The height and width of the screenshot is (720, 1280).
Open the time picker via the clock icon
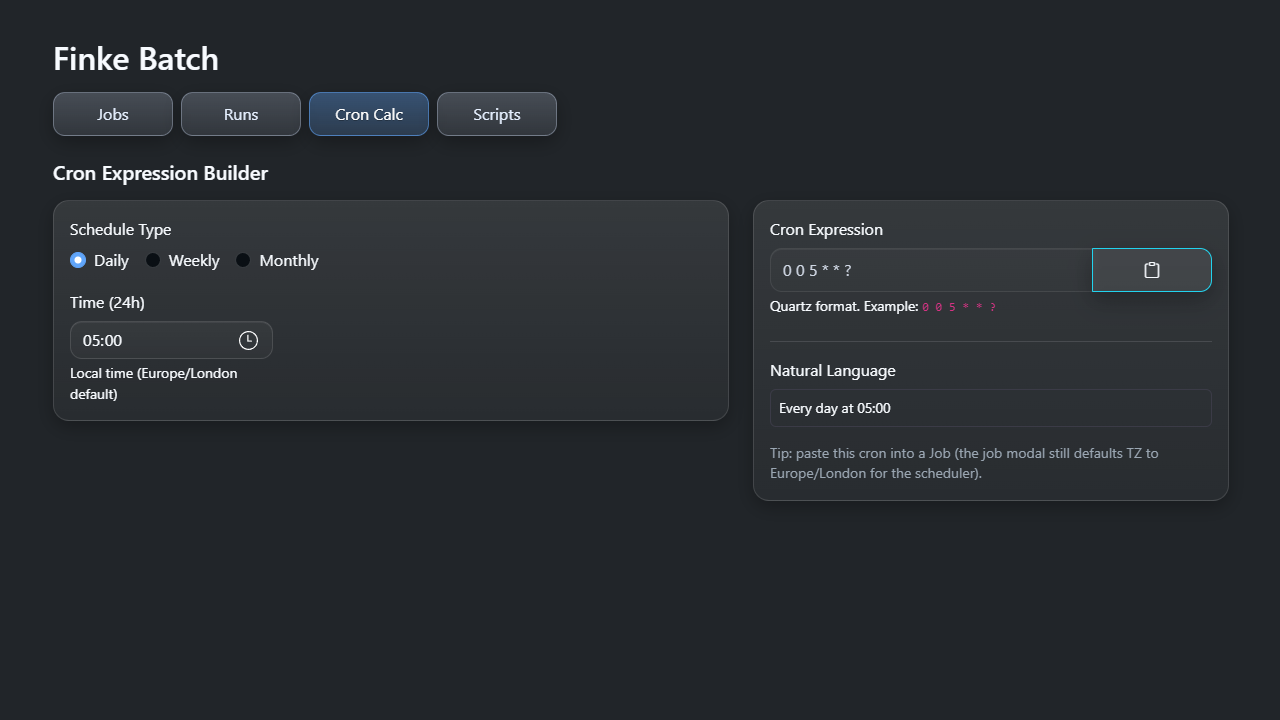click(x=247, y=340)
